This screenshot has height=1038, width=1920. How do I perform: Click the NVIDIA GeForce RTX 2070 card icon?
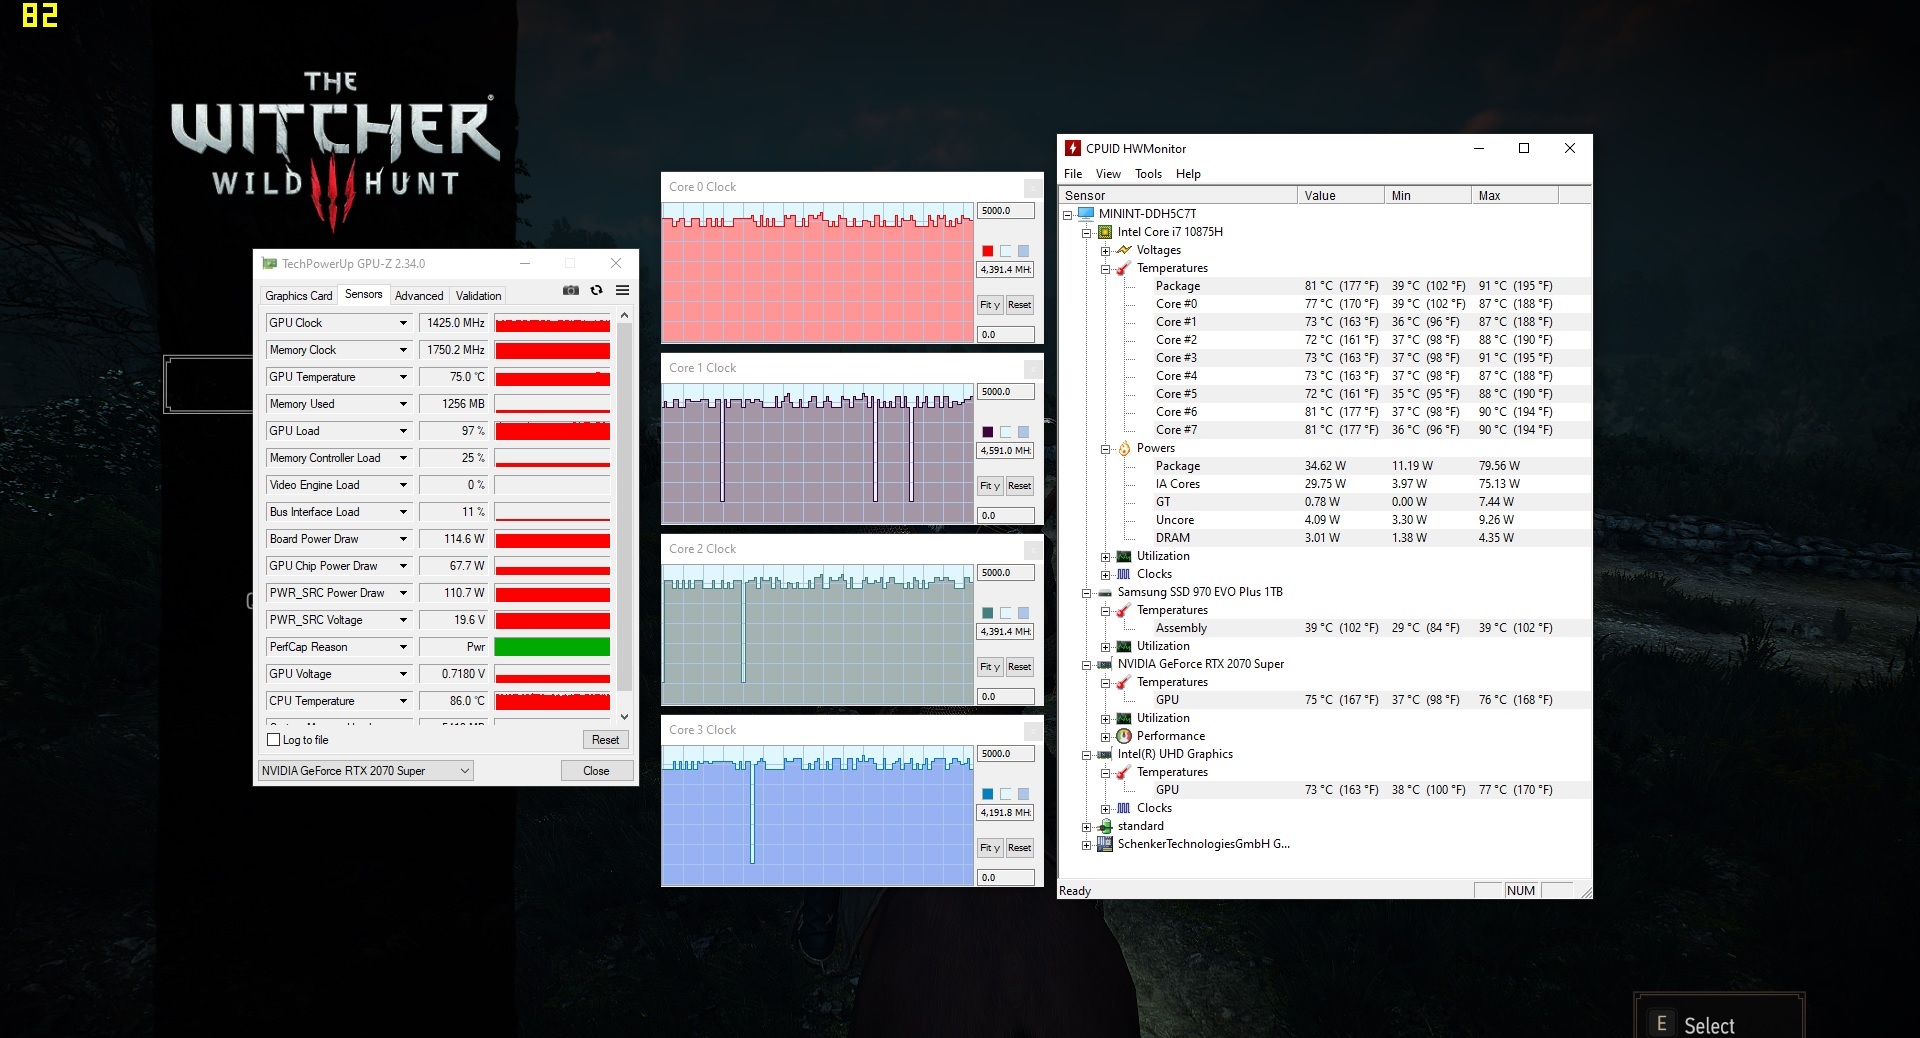coord(1105,664)
